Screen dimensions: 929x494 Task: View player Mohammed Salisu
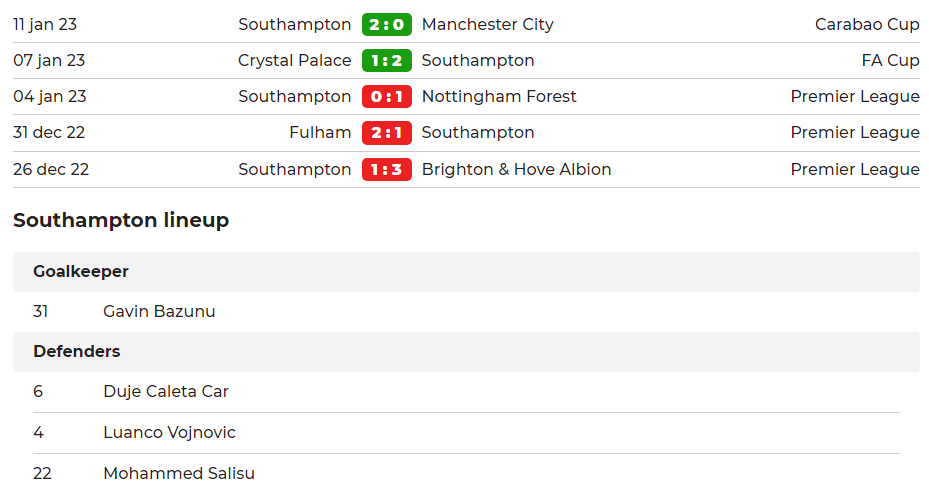tap(179, 473)
